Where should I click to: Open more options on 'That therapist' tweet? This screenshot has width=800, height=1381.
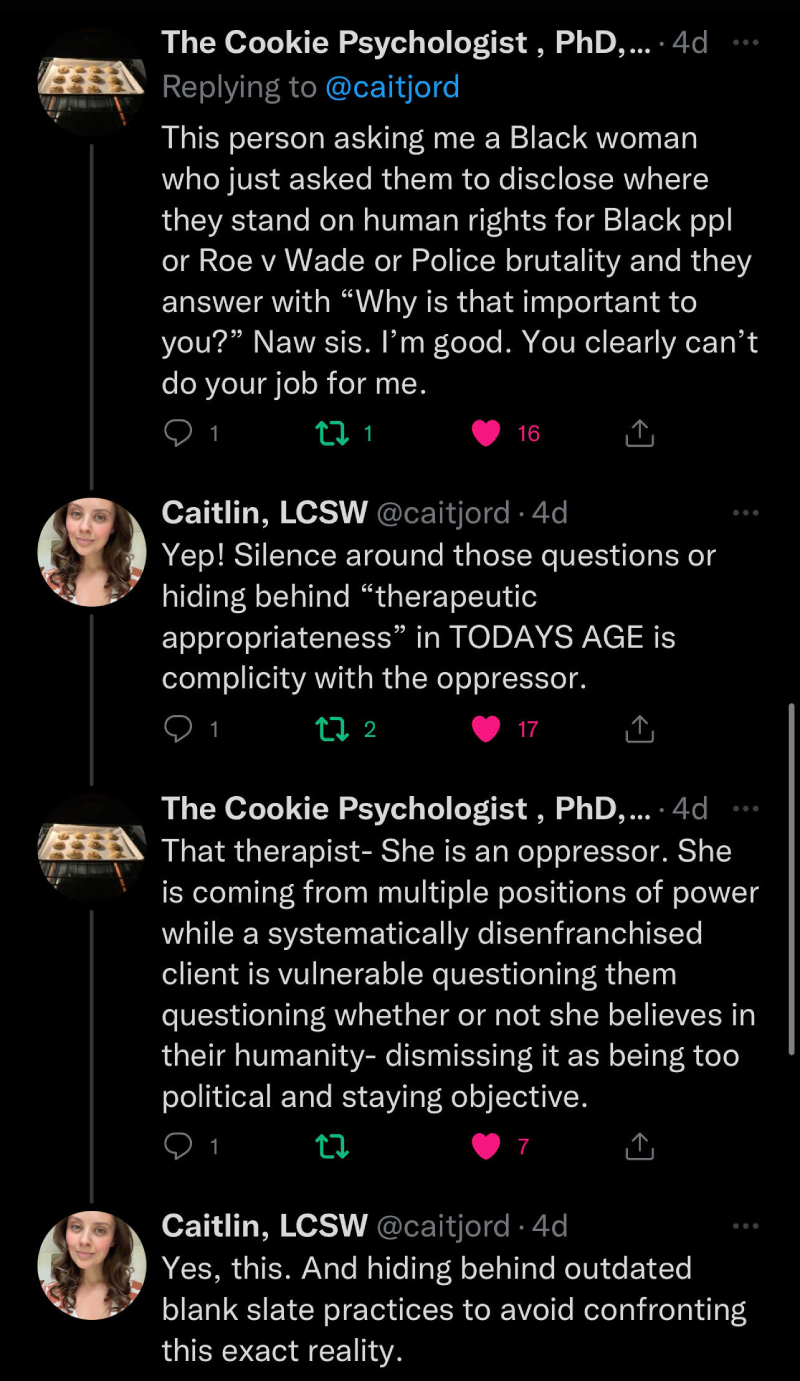746,808
